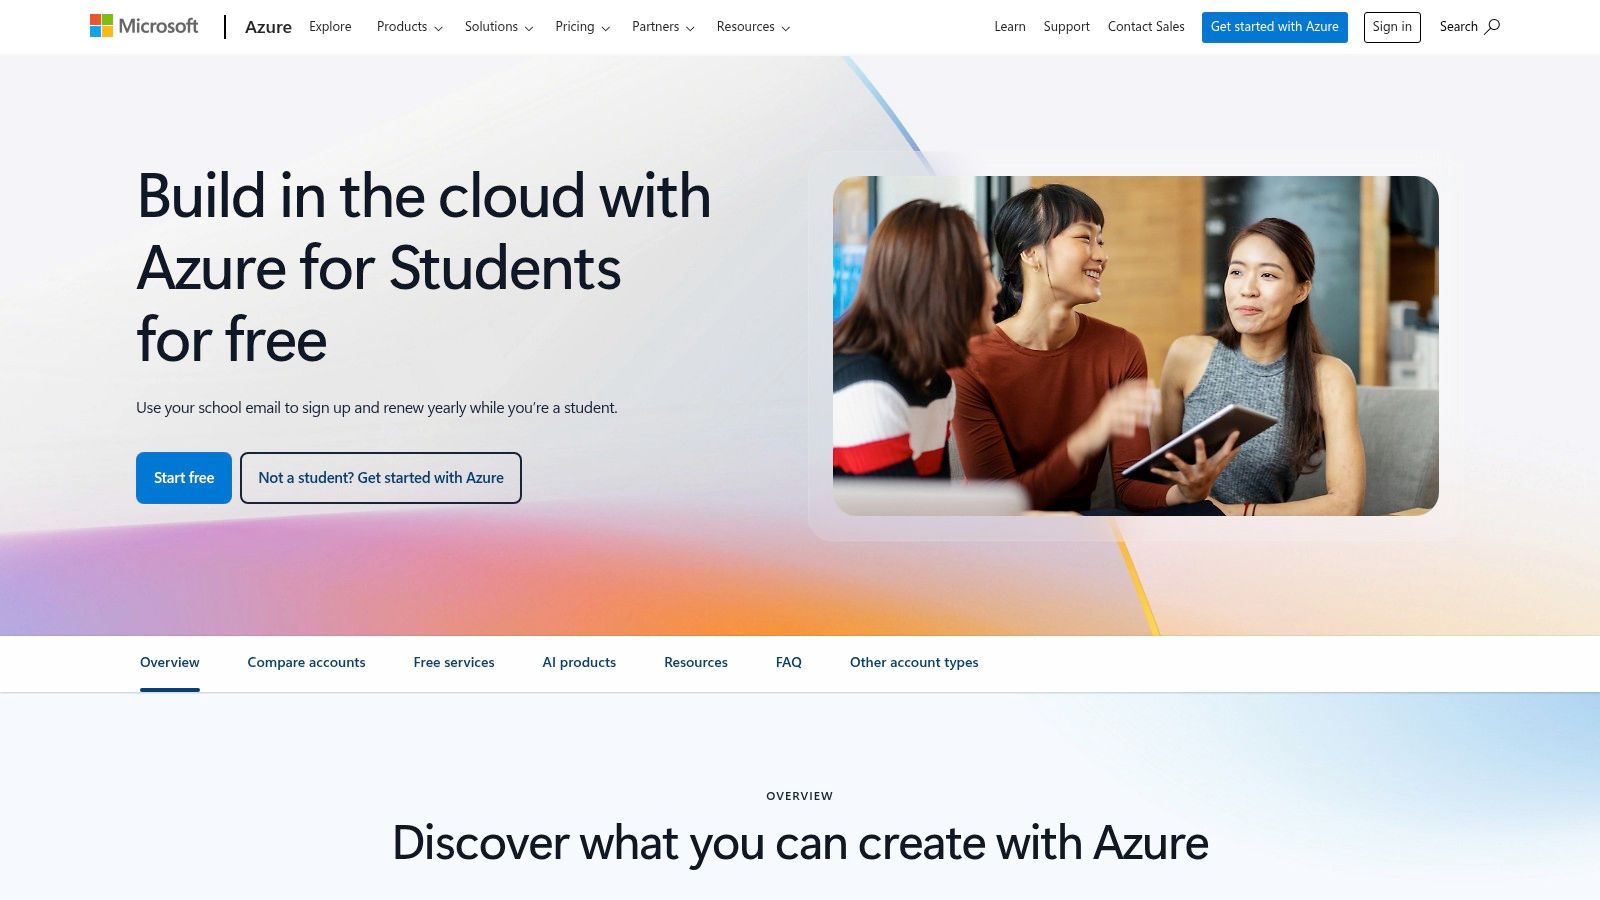The image size is (1600, 900).
Task: Click Get started with Azure header button
Action: tap(1274, 27)
